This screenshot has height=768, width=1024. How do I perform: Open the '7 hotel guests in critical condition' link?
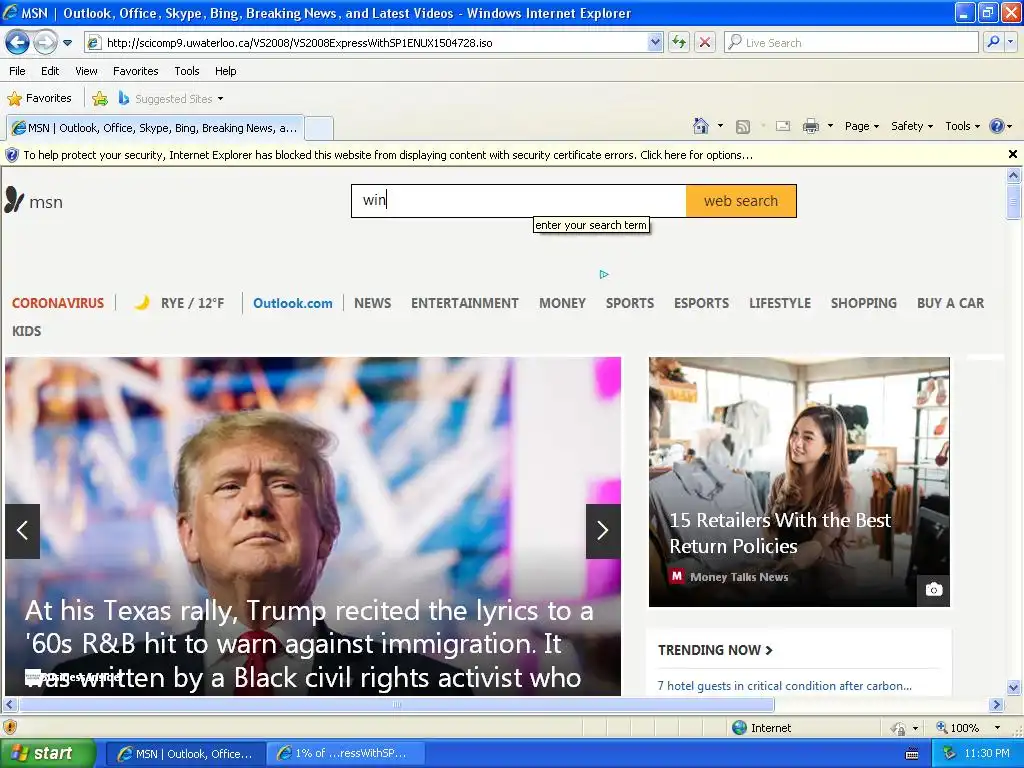784,686
